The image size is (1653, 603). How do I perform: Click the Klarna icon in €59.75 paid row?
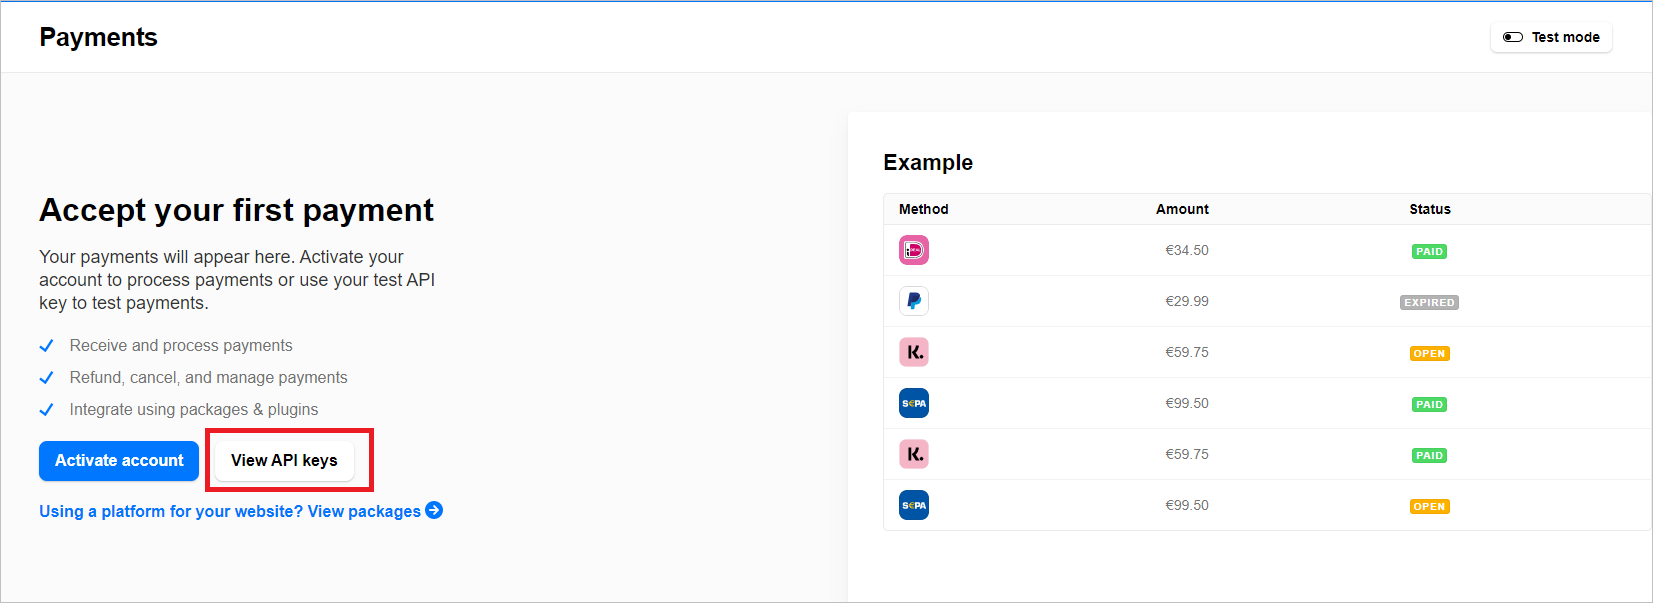coord(914,454)
